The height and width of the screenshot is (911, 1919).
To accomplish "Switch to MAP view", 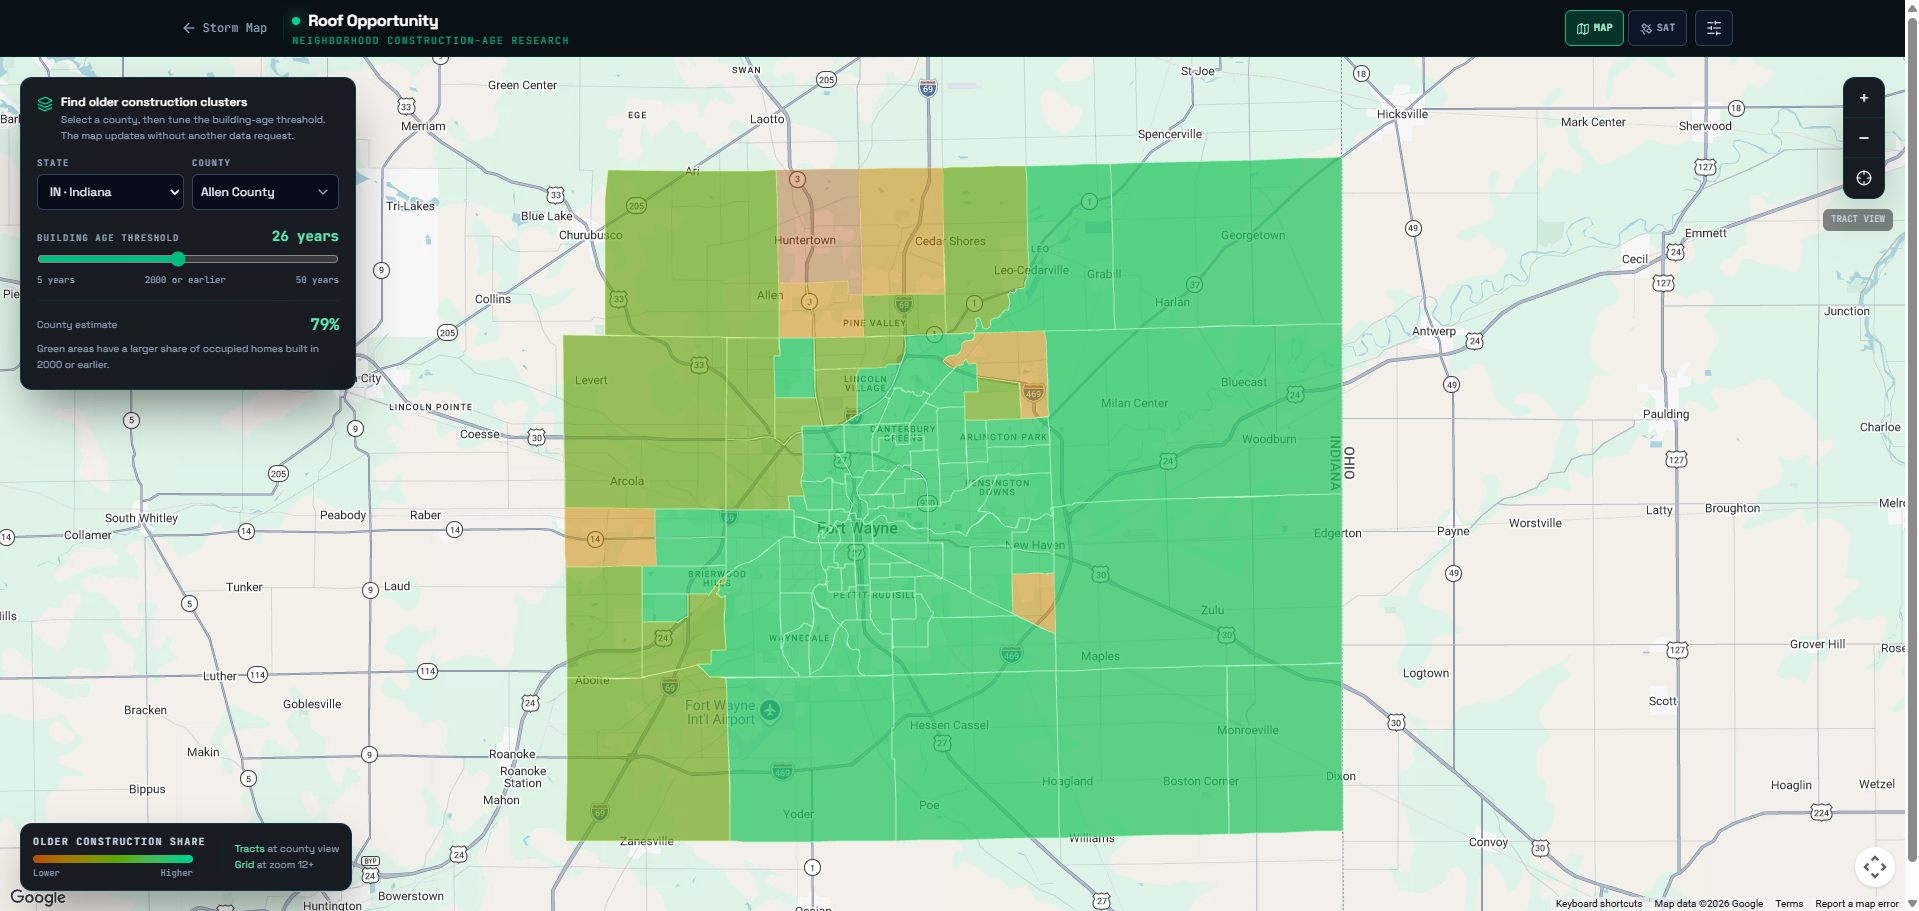I will click(x=1594, y=28).
